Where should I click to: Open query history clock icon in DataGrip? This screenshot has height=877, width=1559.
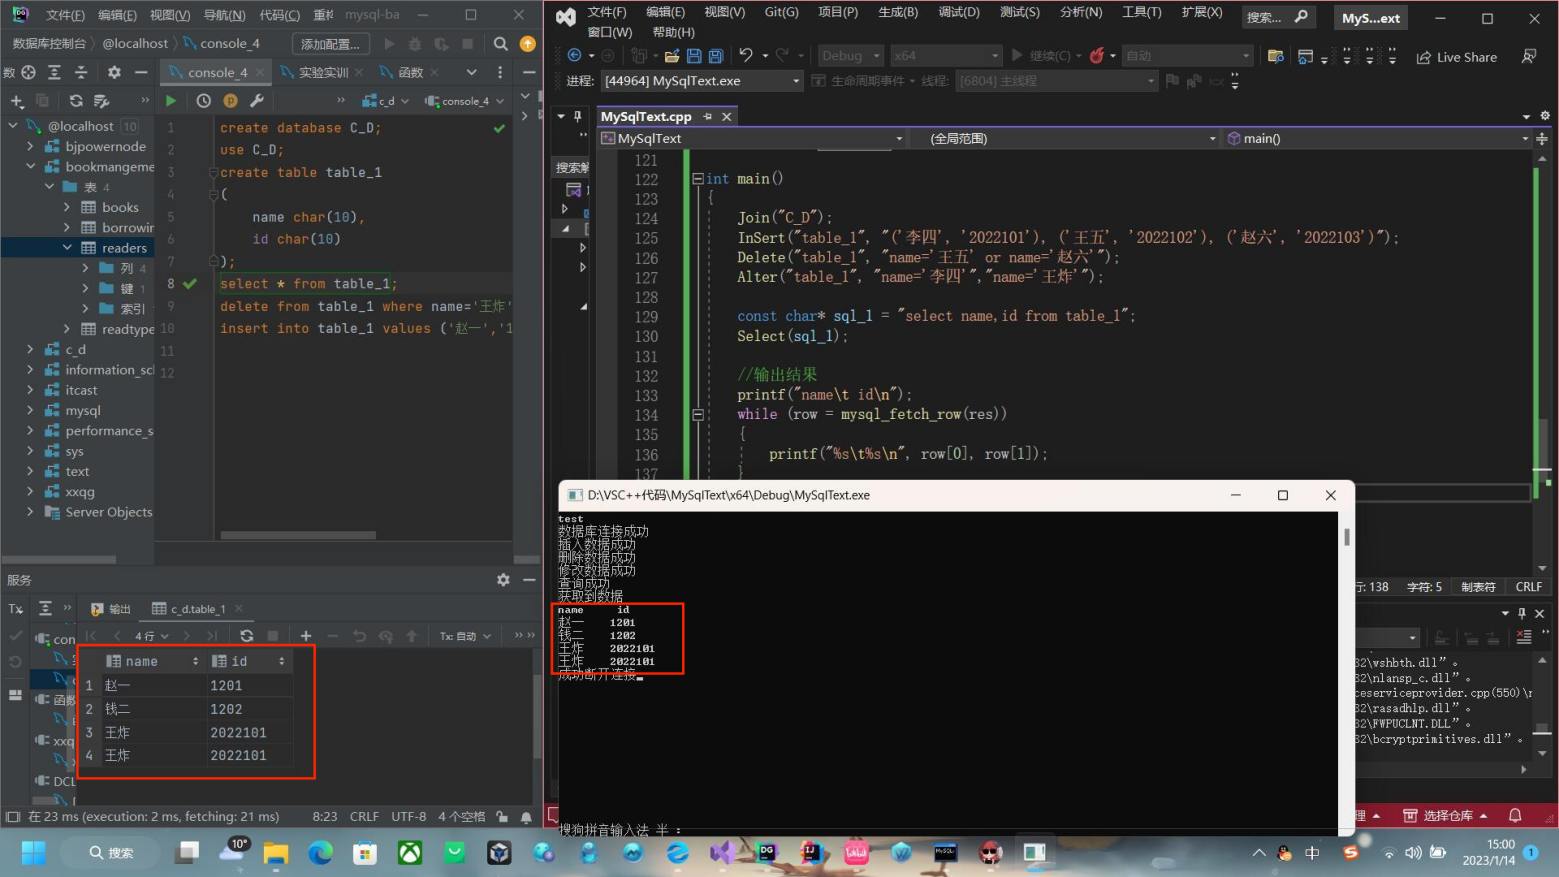coord(204,101)
